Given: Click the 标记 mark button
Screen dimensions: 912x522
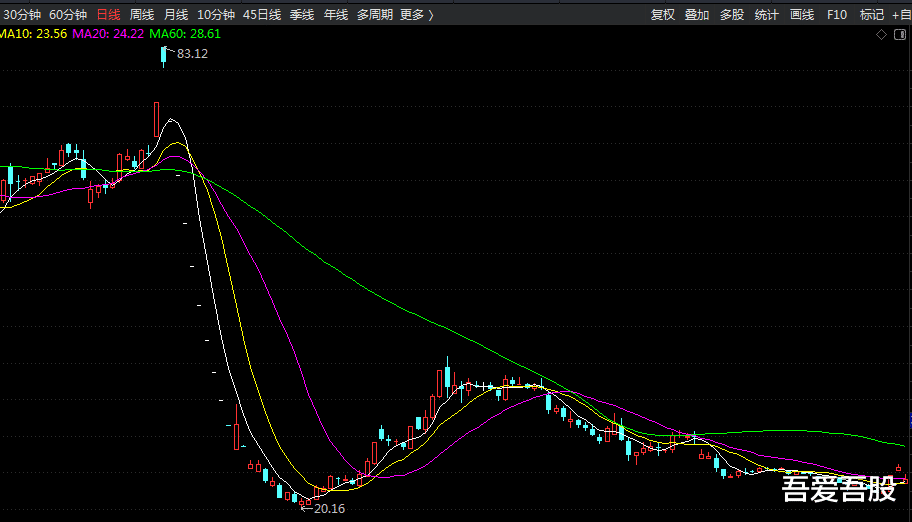Looking at the screenshot, I should pos(871,15).
